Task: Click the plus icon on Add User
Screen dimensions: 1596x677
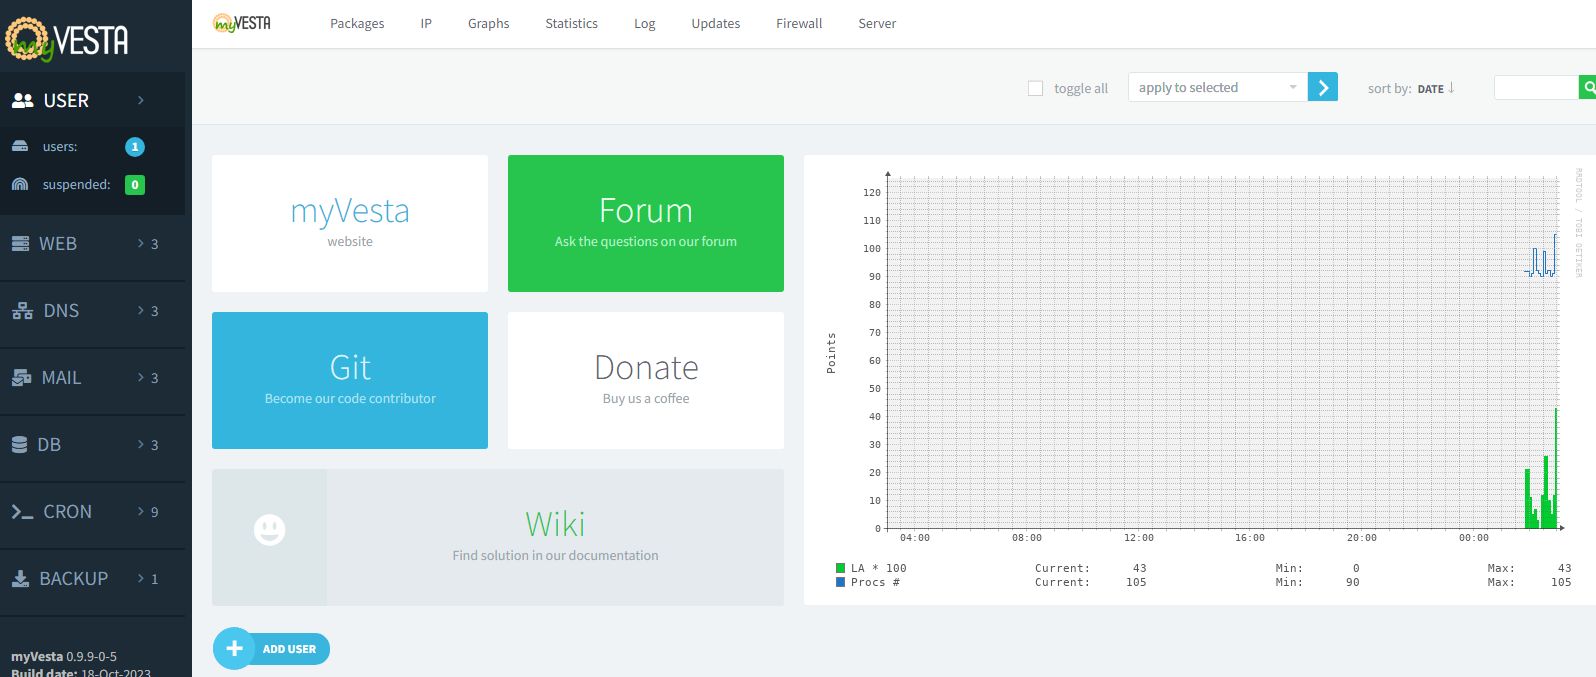Action: (x=234, y=648)
